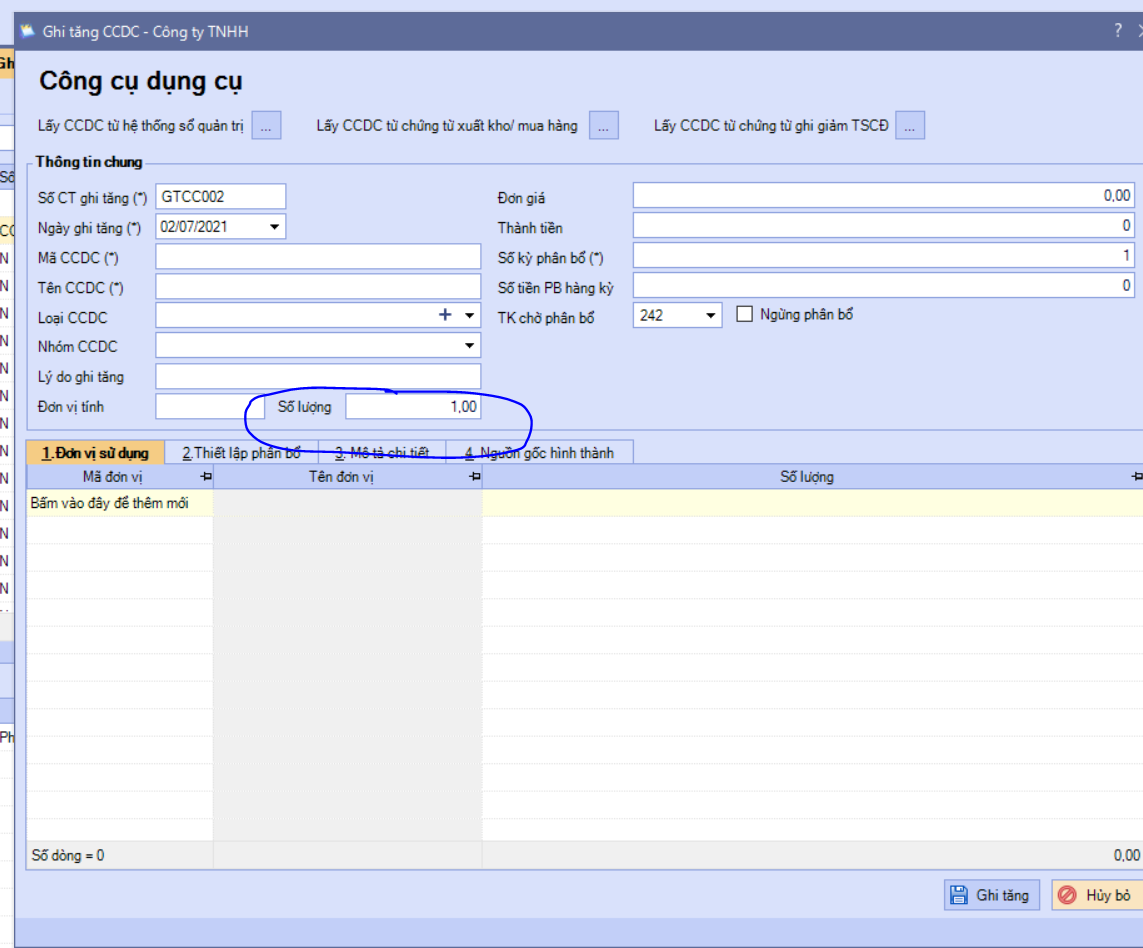Enable the Ngừng phân bổ checkbox
This screenshot has width=1143, height=948.
pyautogui.click(x=744, y=314)
